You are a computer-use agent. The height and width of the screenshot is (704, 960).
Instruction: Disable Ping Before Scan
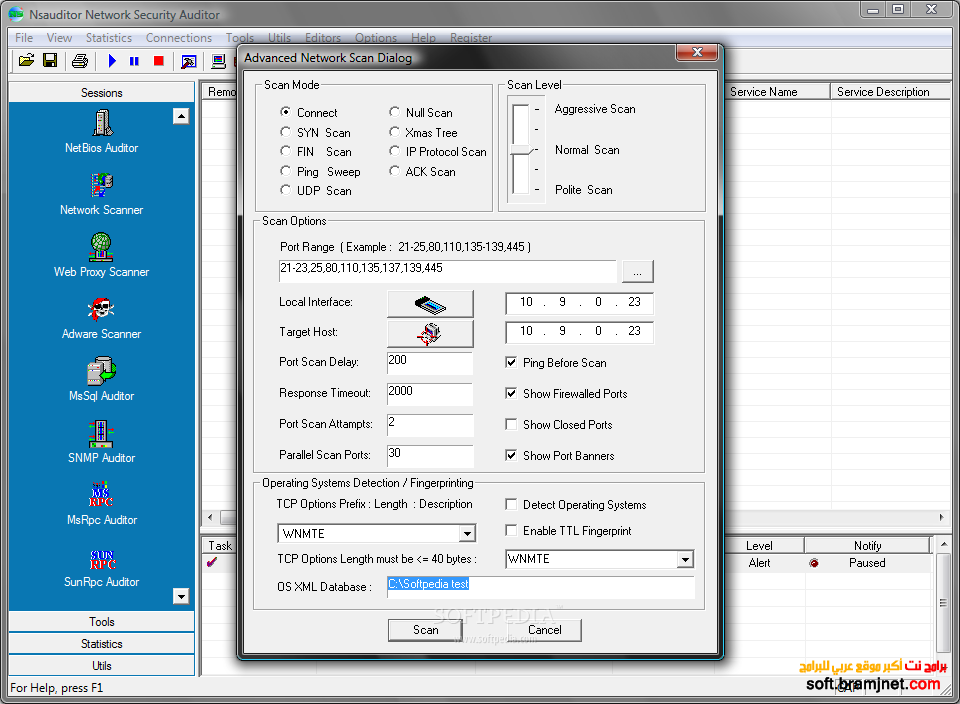[x=511, y=362]
